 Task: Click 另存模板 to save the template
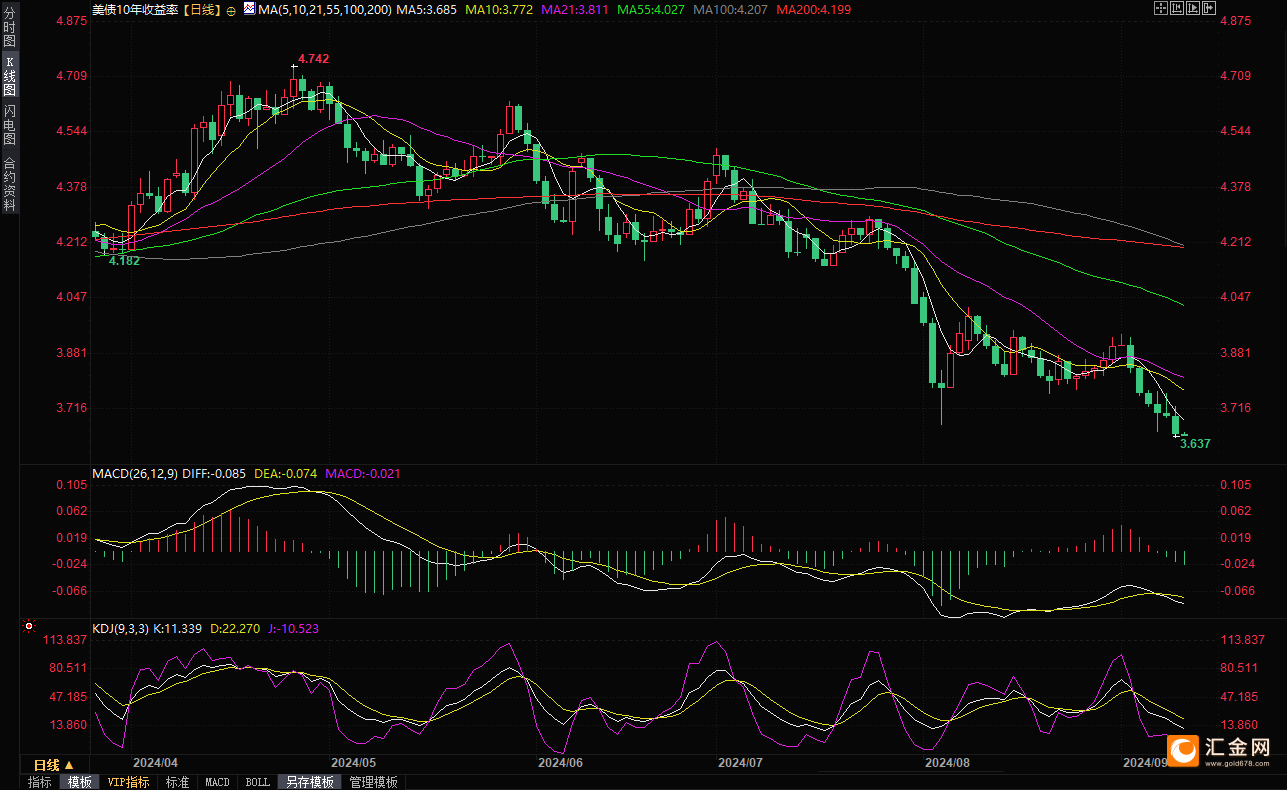[x=310, y=782]
